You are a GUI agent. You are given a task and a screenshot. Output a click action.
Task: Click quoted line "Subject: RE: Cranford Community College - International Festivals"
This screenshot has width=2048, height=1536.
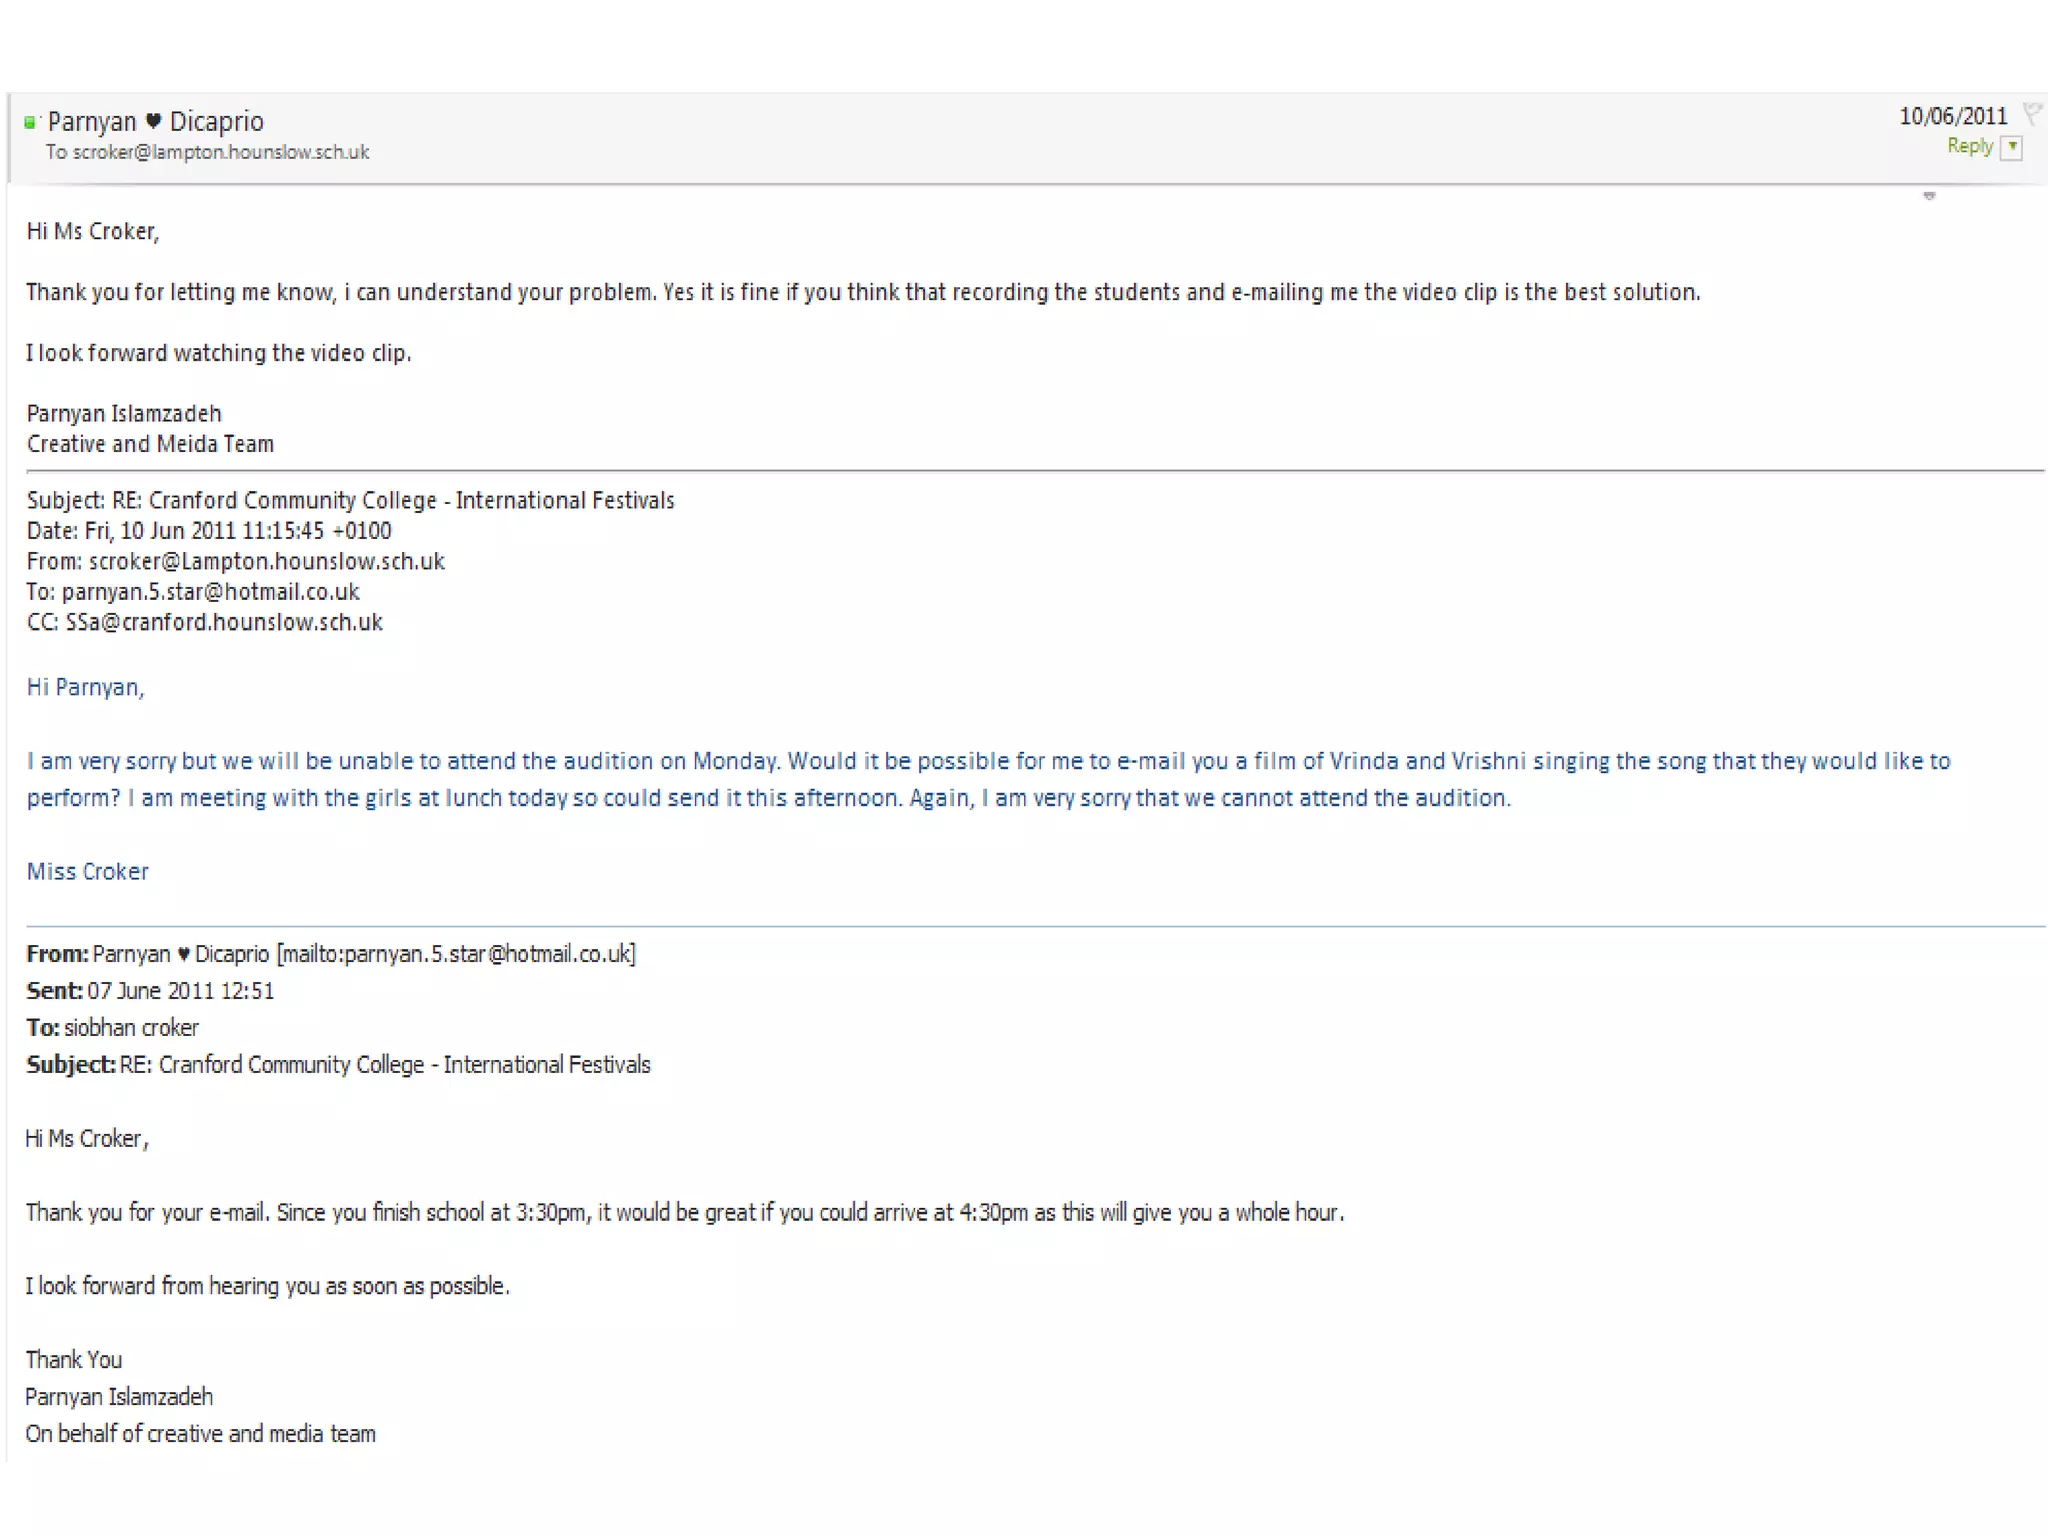pos(351,500)
